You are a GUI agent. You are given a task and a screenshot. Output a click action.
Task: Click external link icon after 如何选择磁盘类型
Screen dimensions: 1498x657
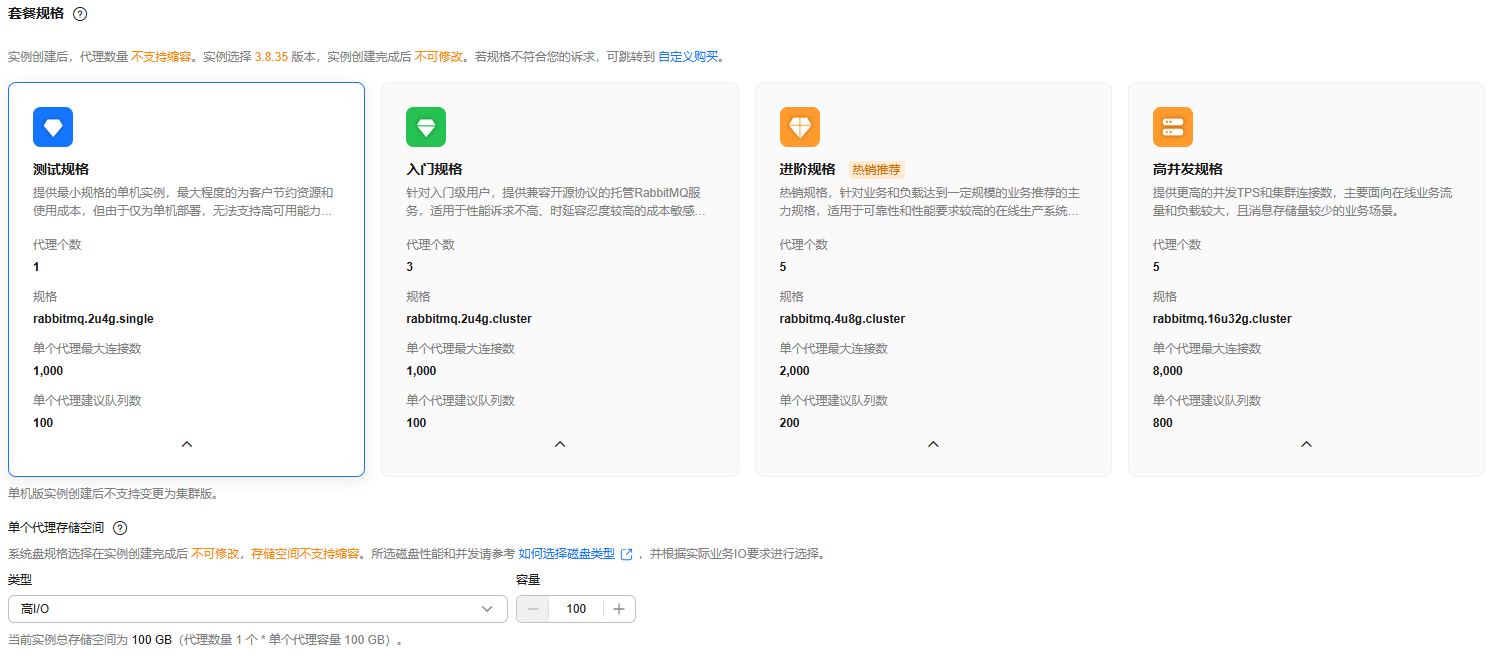coord(627,554)
